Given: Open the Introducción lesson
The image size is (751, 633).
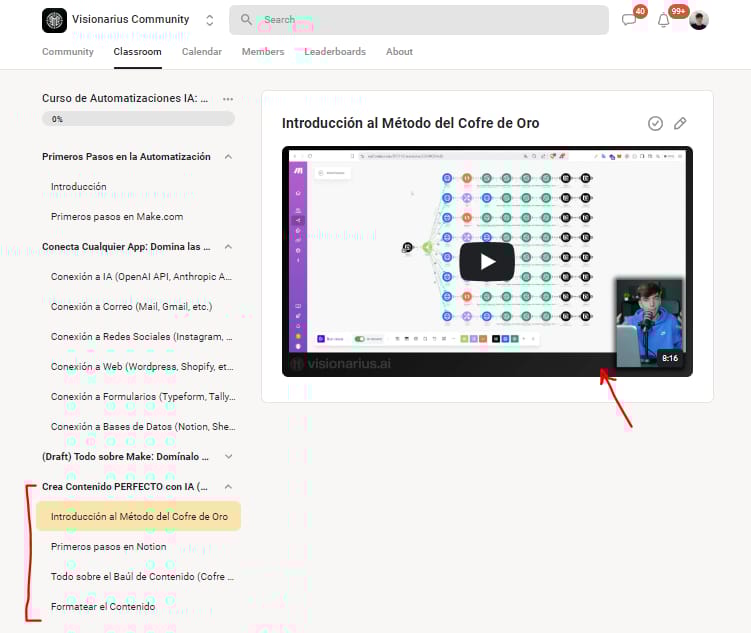Looking at the screenshot, I should pos(79,187).
